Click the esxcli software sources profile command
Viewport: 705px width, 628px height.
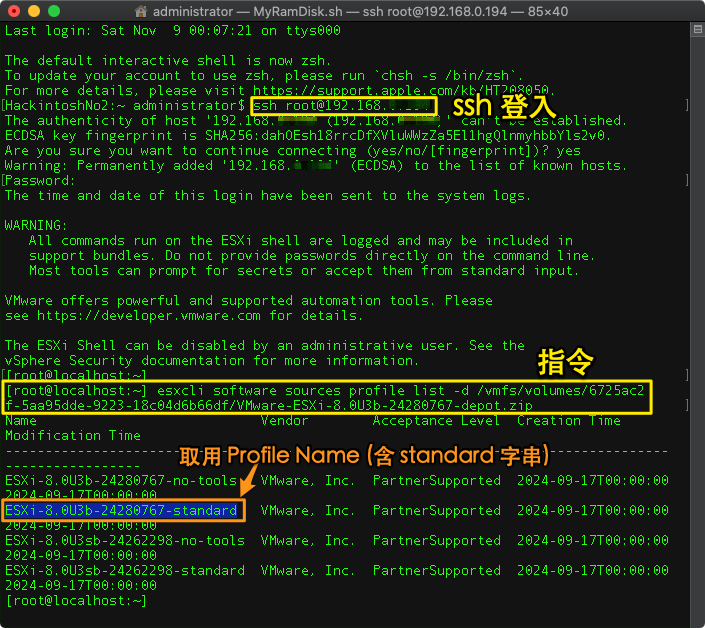coord(328,397)
